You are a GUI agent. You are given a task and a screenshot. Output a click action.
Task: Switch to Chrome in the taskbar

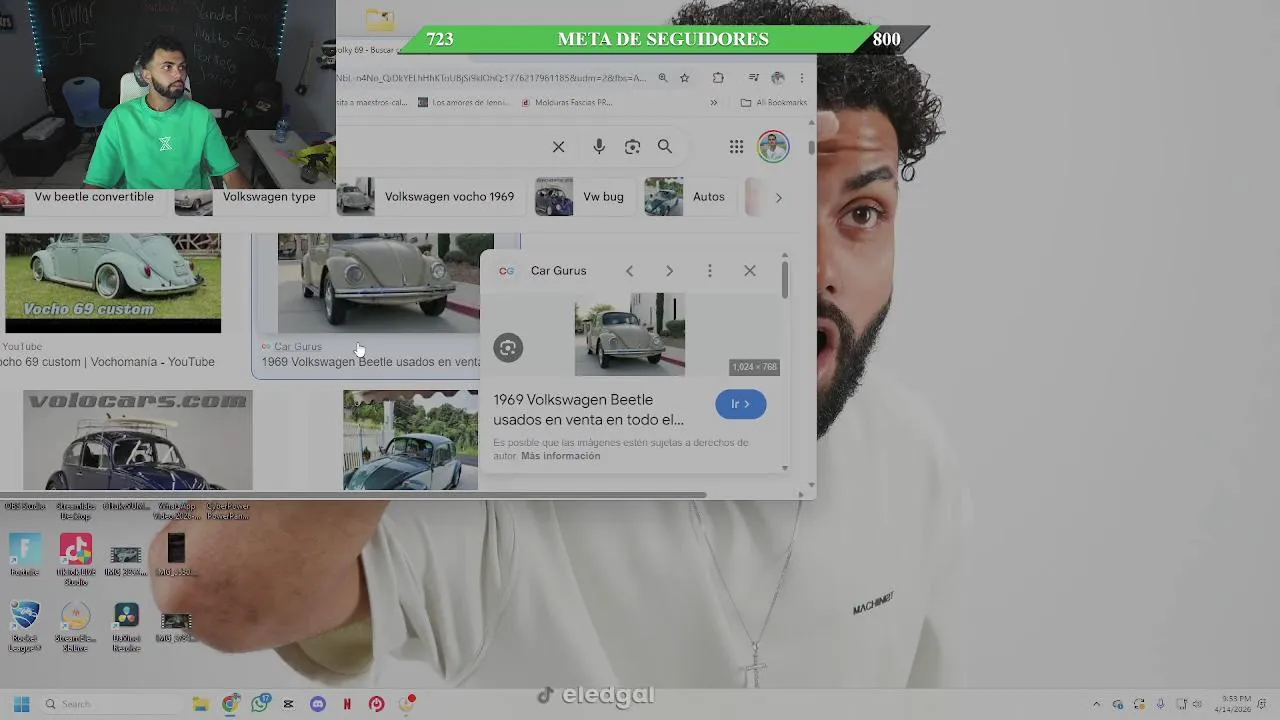(x=231, y=704)
